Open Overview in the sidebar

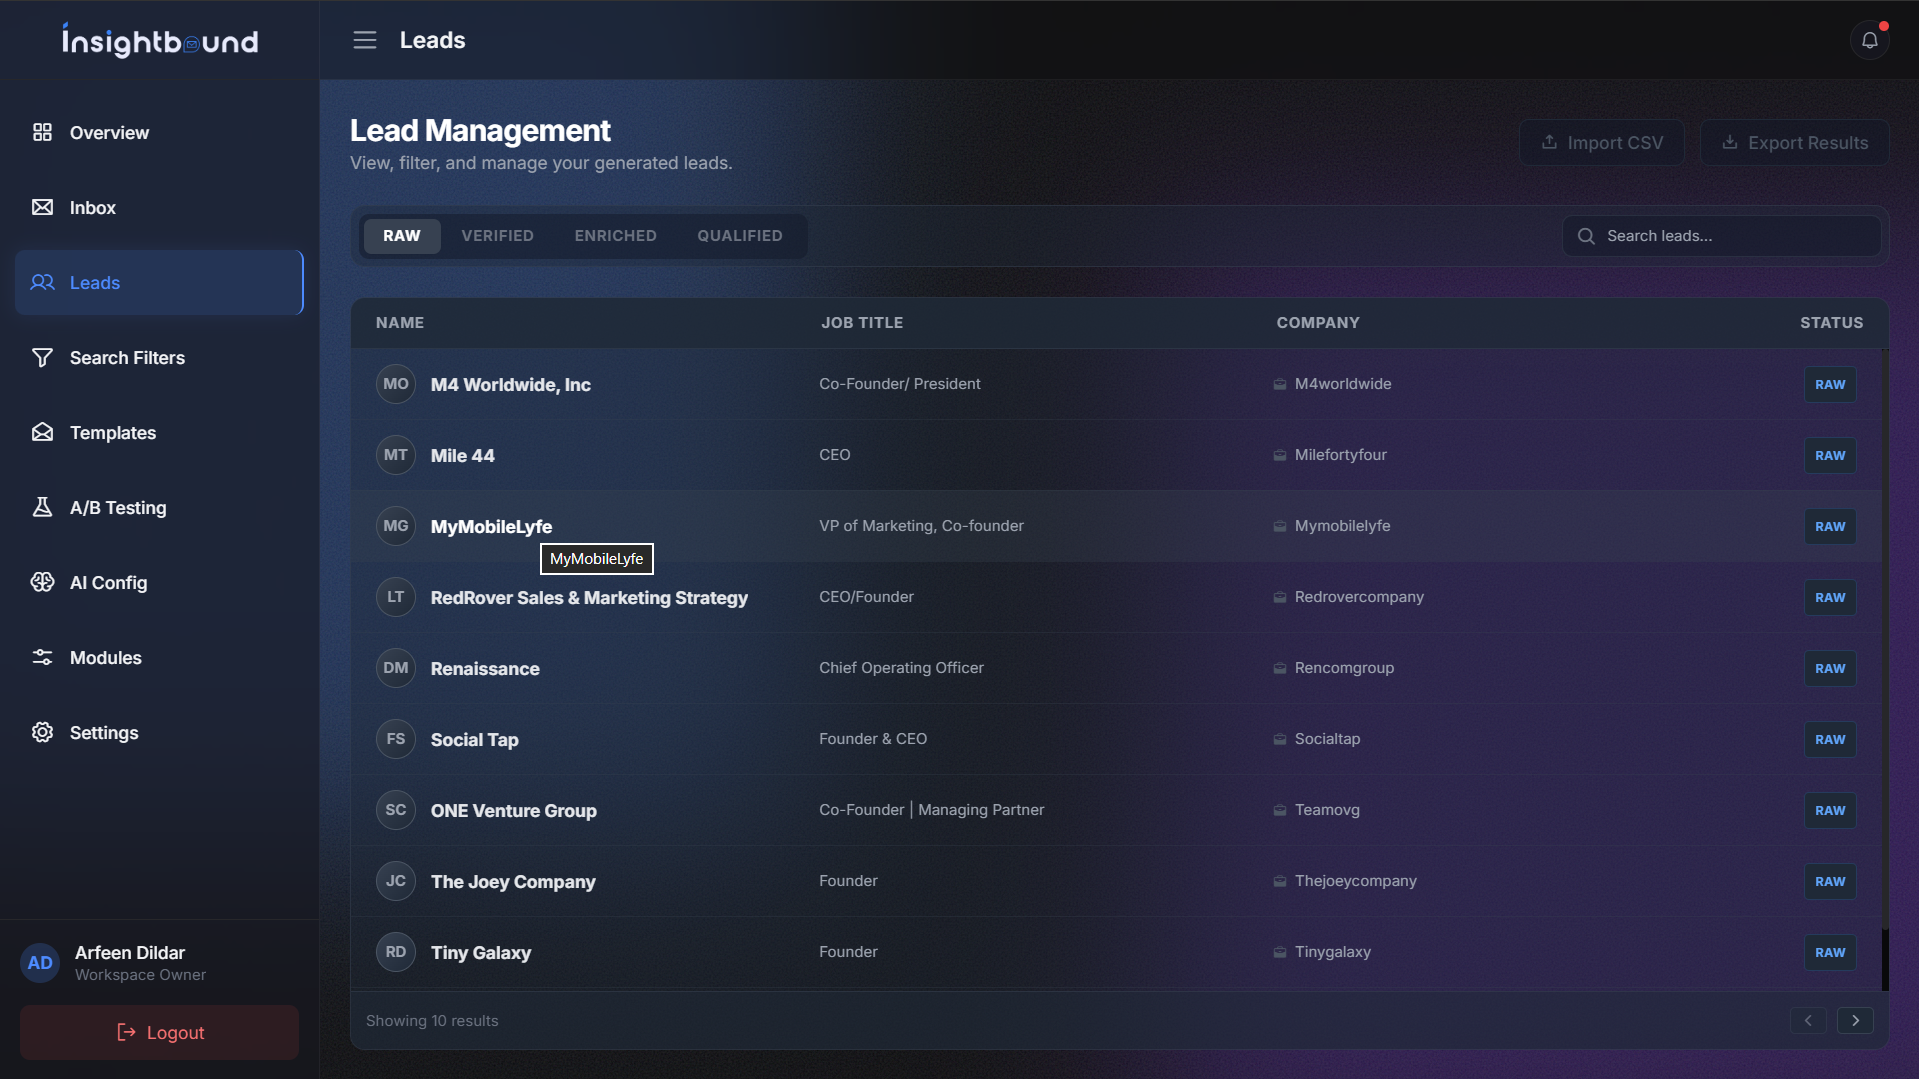(x=159, y=132)
